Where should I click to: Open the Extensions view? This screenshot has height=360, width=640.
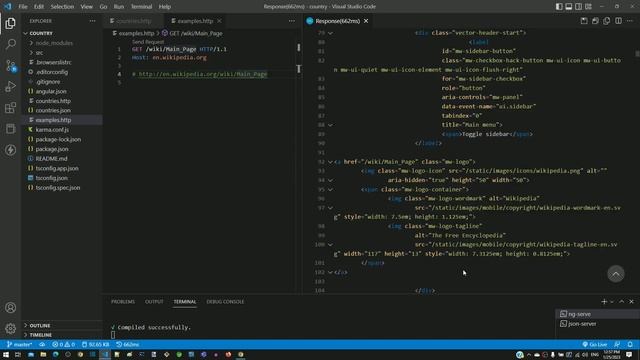[x=11, y=108]
